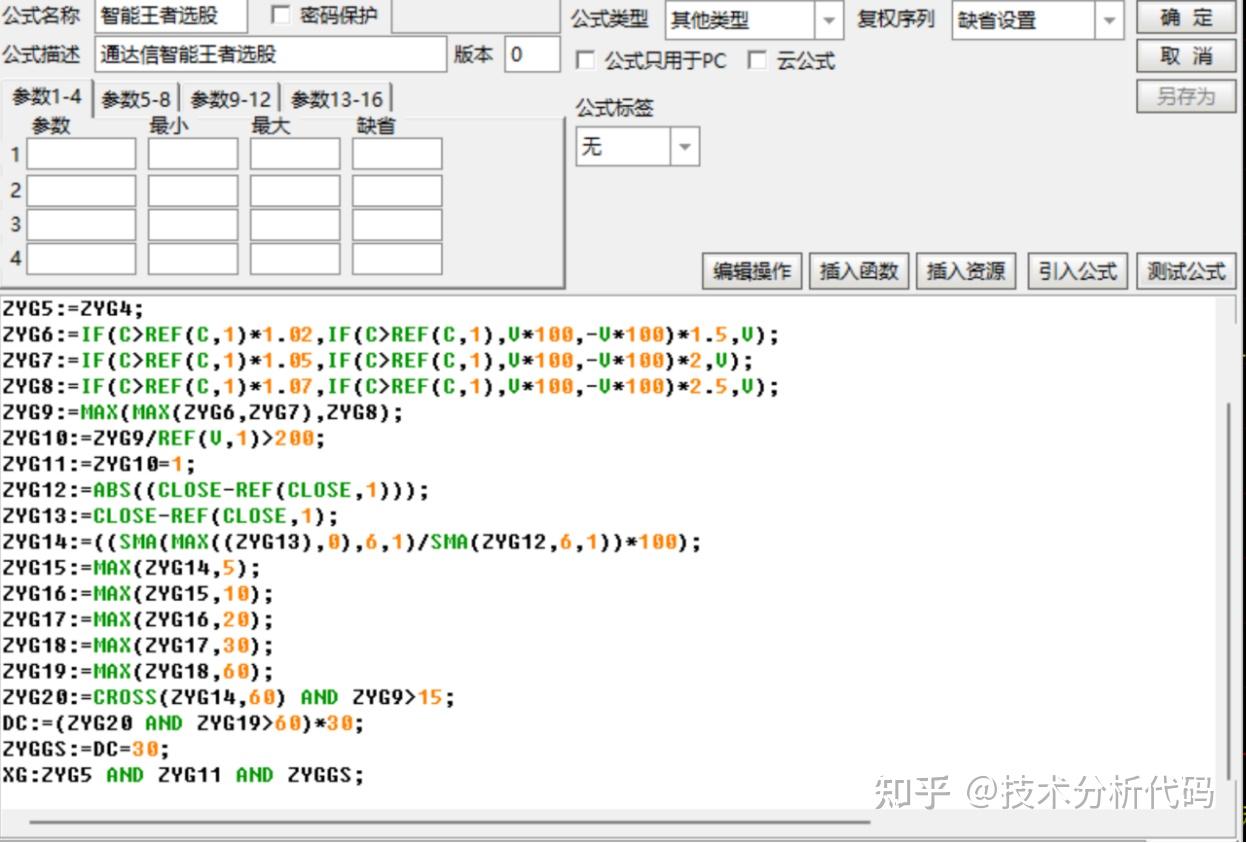Click the horizontal scrollbar below the code
The image size is (1246, 843).
(450, 822)
